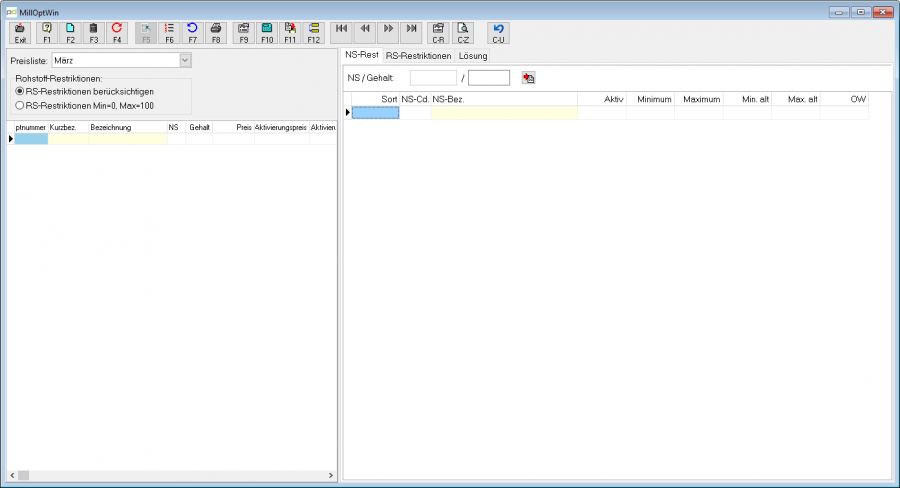The width and height of the screenshot is (900, 488).
Task: Click the blue F7 undo icon
Action: point(192,33)
